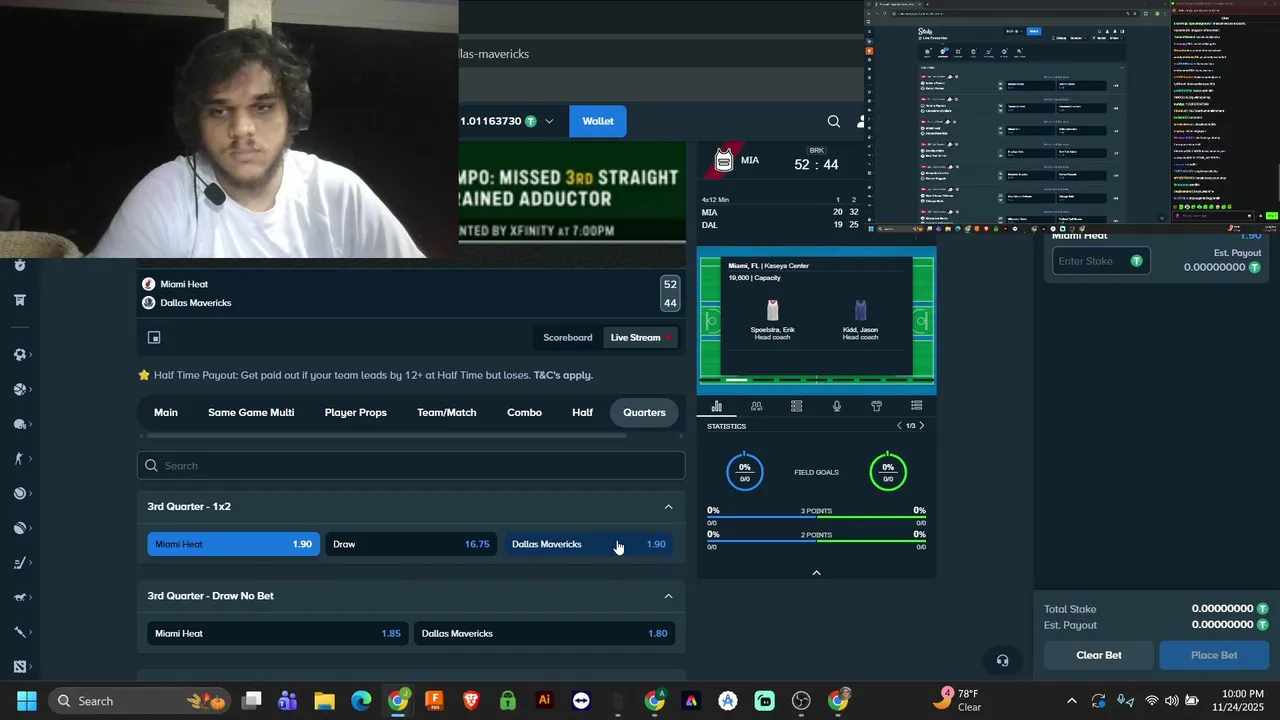Open the T&C's apply link
This screenshot has width=1280, height=720.
[563, 375]
